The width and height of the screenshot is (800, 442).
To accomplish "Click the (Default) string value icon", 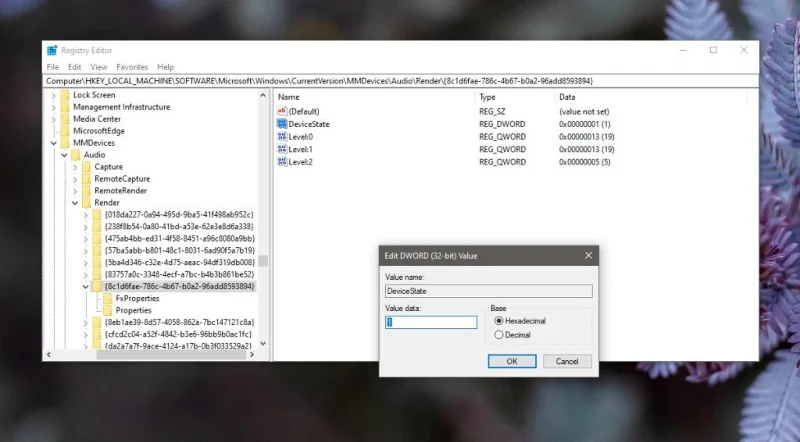I will coord(282,111).
